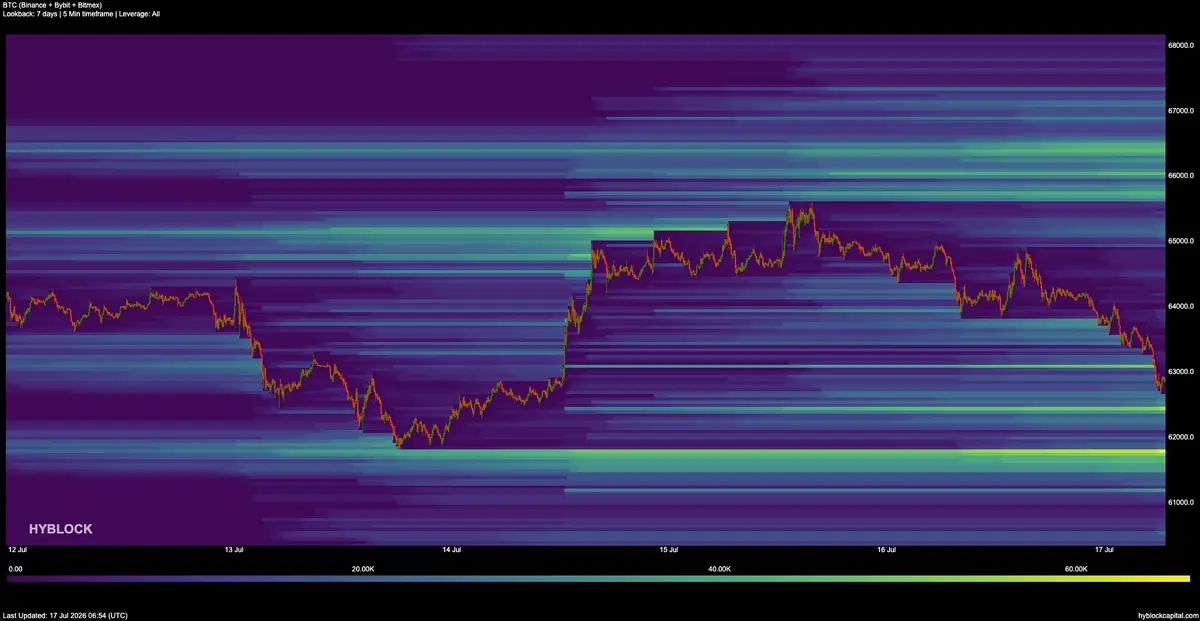Image resolution: width=1200 pixels, height=621 pixels.
Task: Click the "17 Jul" date axis label
Action: [1104, 550]
